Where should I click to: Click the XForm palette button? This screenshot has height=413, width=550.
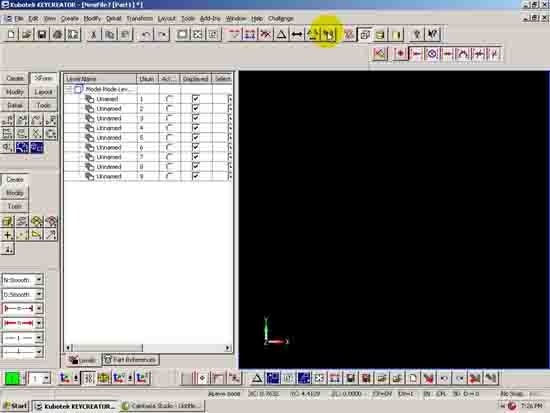(x=43, y=78)
